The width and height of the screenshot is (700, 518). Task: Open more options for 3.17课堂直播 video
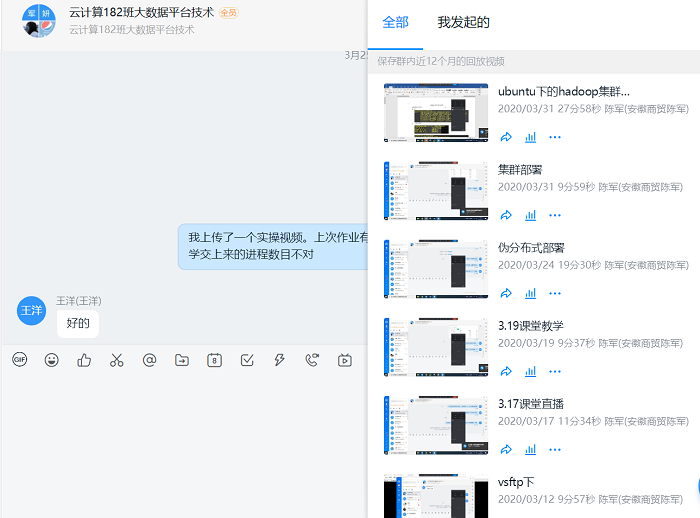point(555,449)
